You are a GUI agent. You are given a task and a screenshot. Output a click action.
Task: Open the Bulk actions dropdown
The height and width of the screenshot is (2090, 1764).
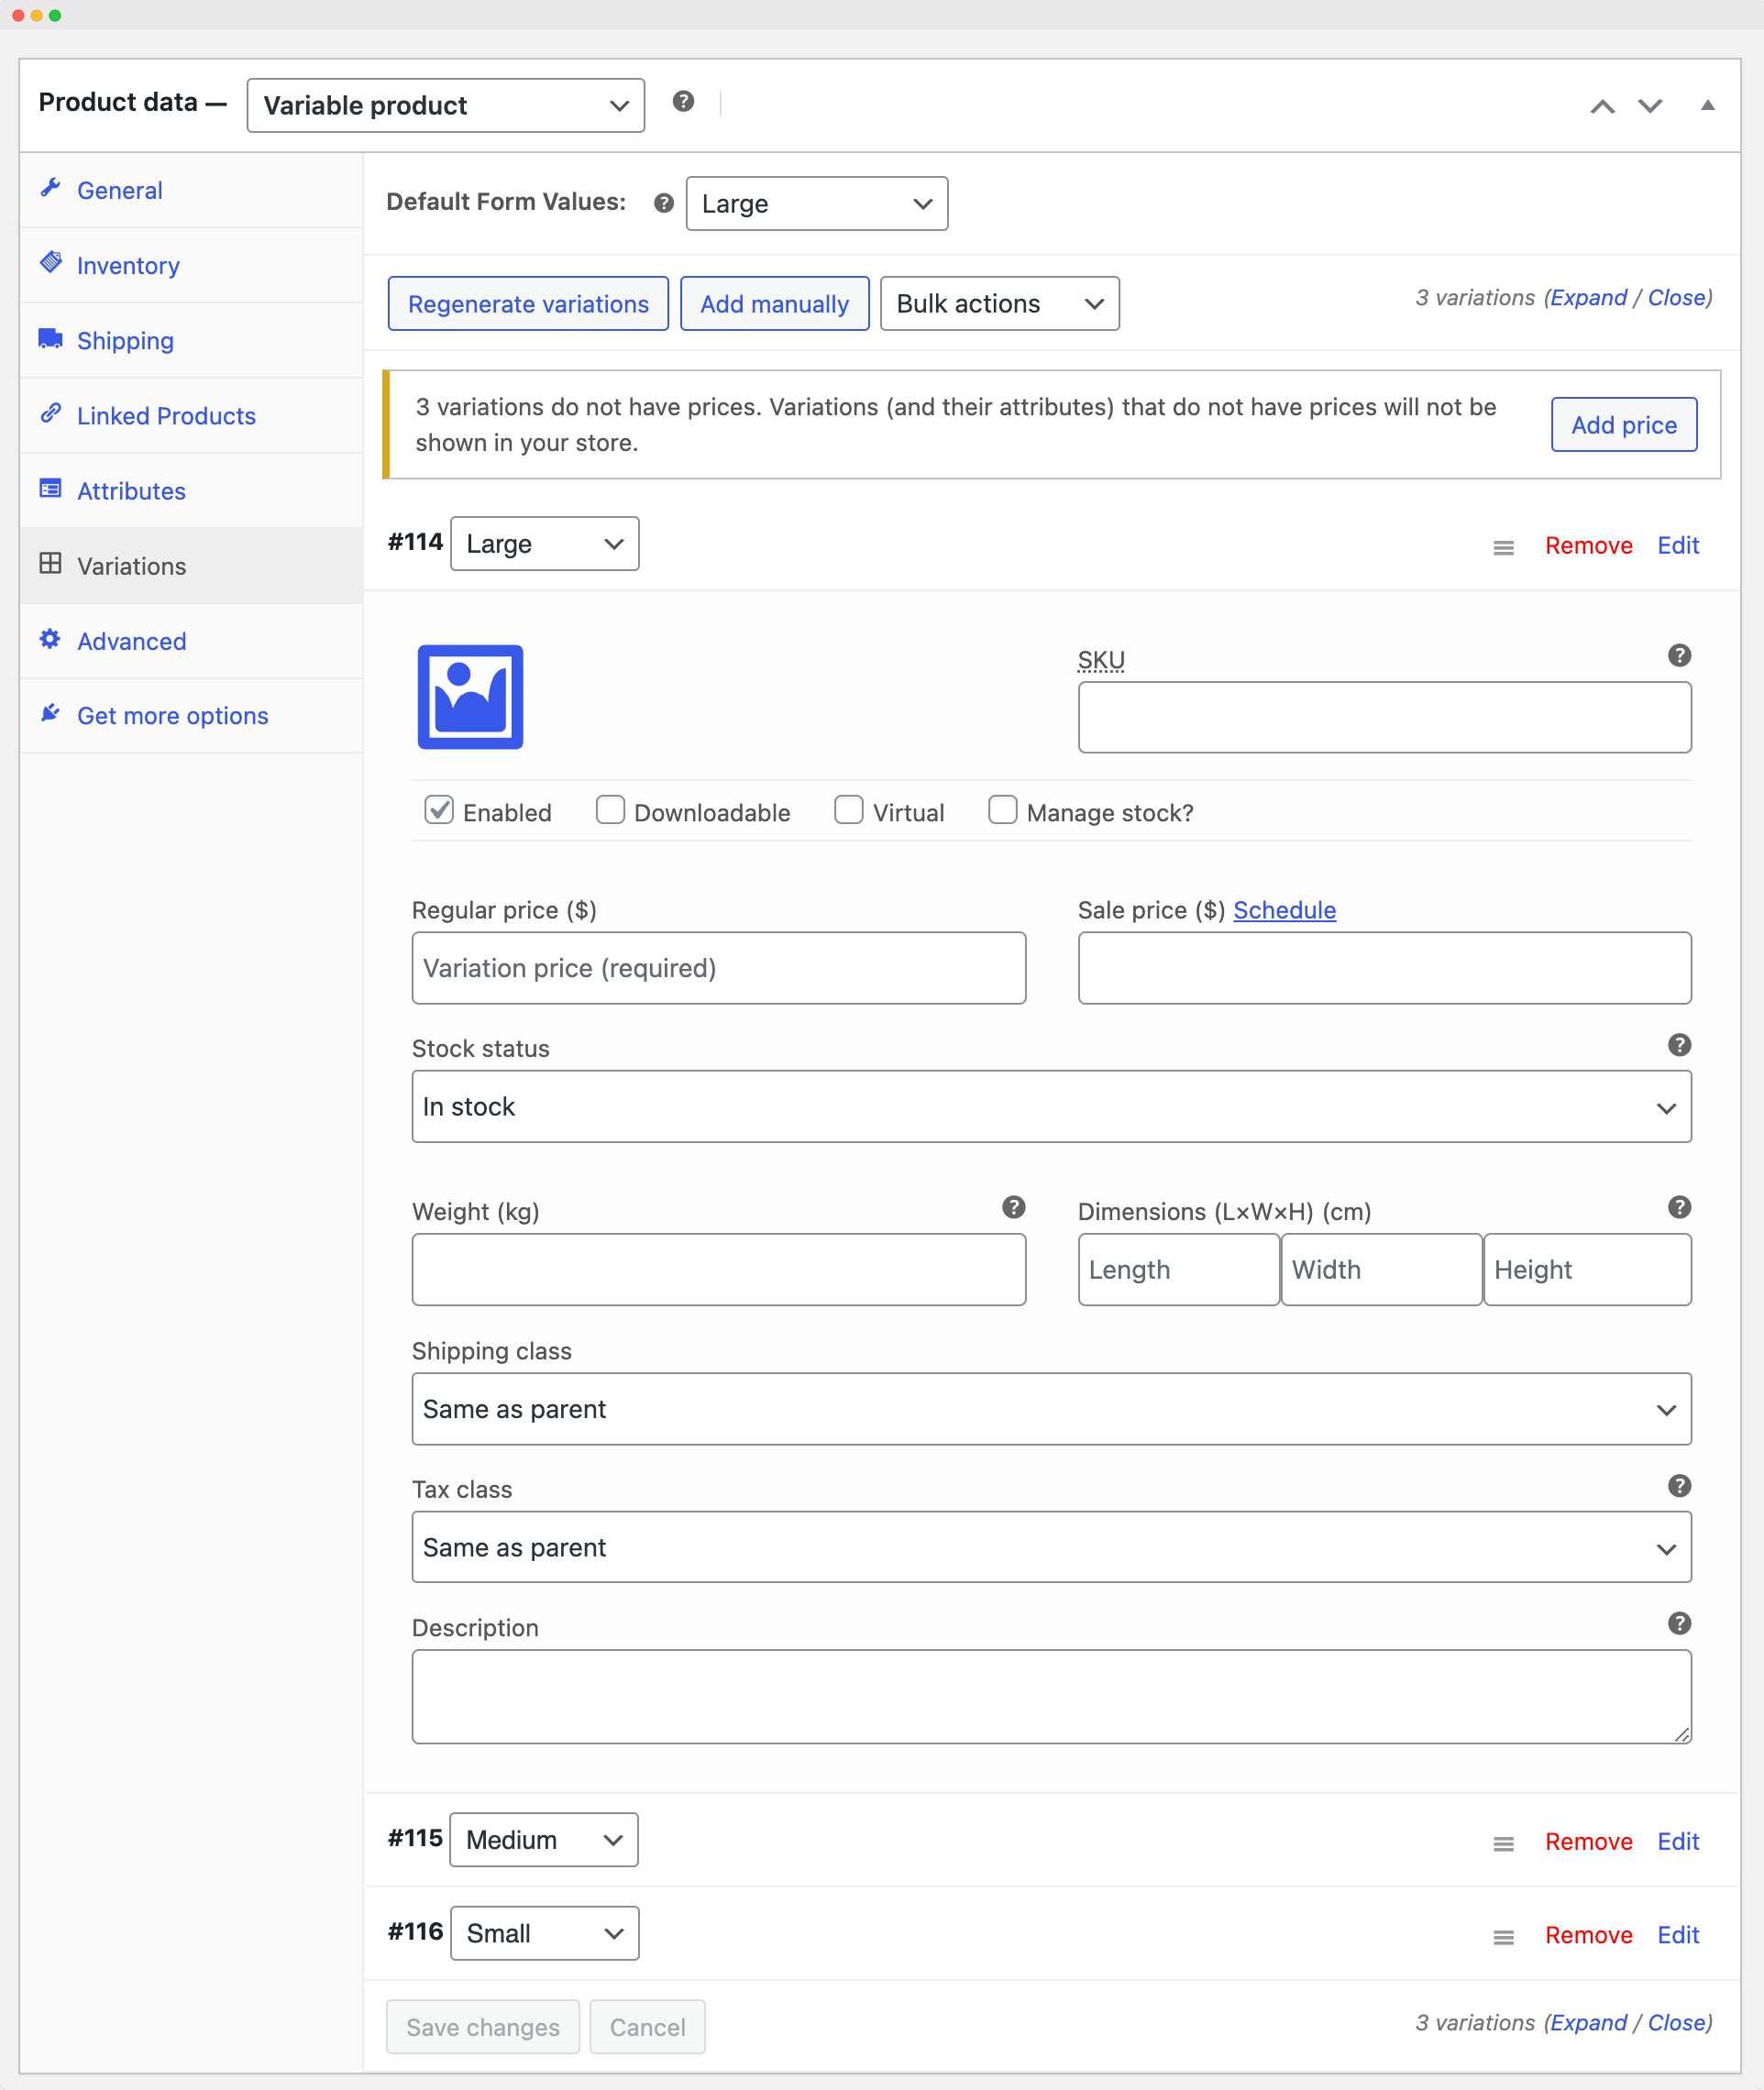[999, 303]
